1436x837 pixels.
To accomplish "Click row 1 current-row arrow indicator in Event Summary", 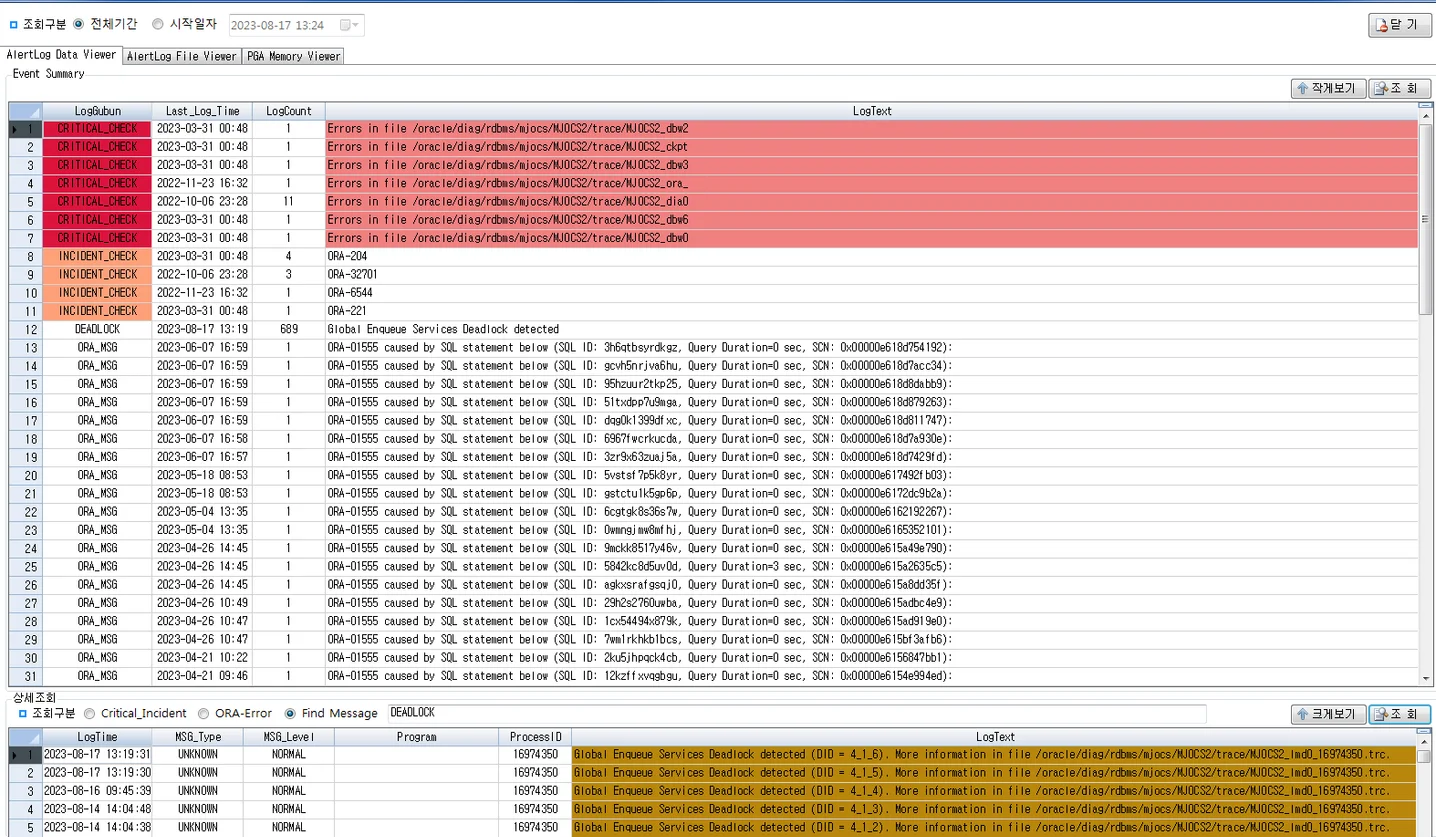I will coord(14,129).
